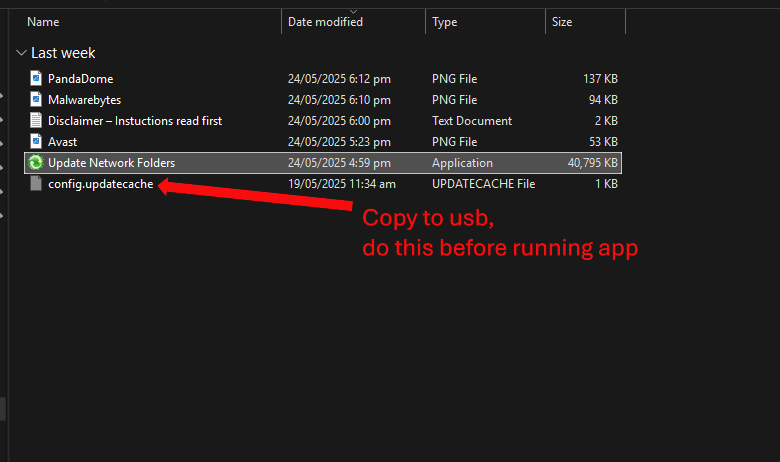Click the Avast PNG file icon
Image resolution: width=780 pixels, height=462 pixels.
tap(36, 142)
